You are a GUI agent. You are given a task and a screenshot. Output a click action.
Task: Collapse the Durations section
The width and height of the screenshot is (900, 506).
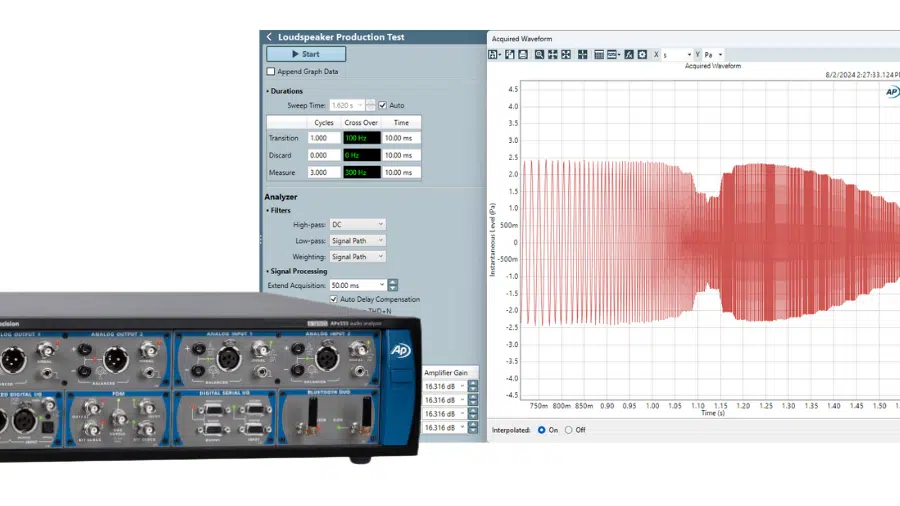(x=268, y=91)
